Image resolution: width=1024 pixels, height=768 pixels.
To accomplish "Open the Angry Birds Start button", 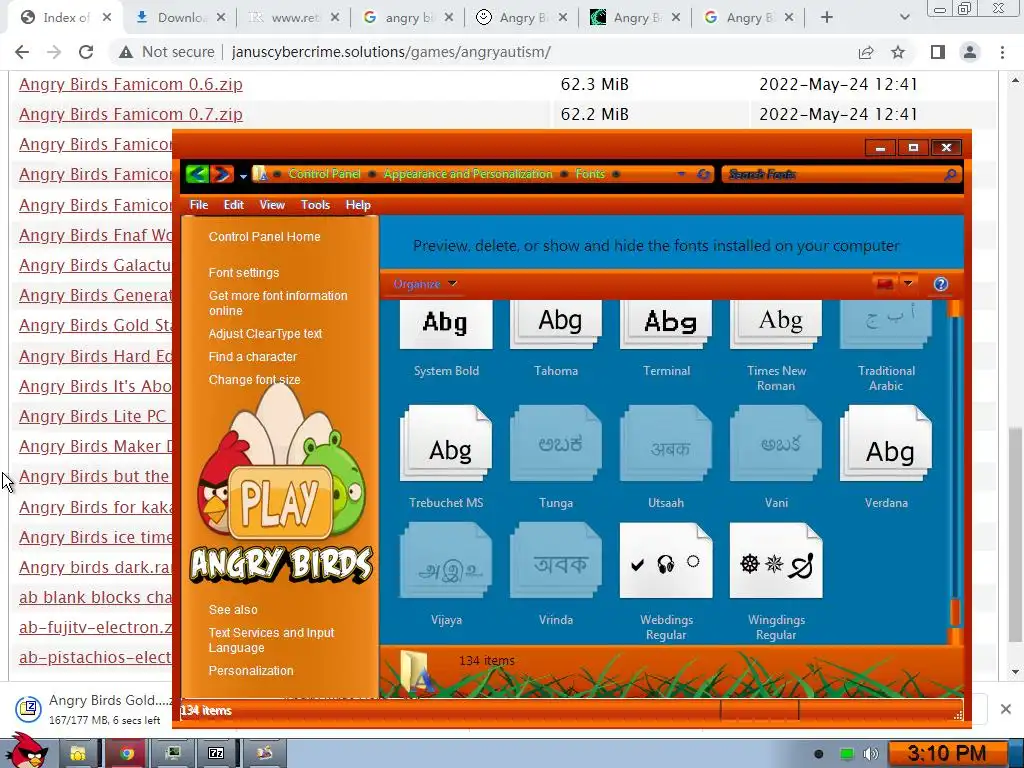I will click(x=26, y=751).
